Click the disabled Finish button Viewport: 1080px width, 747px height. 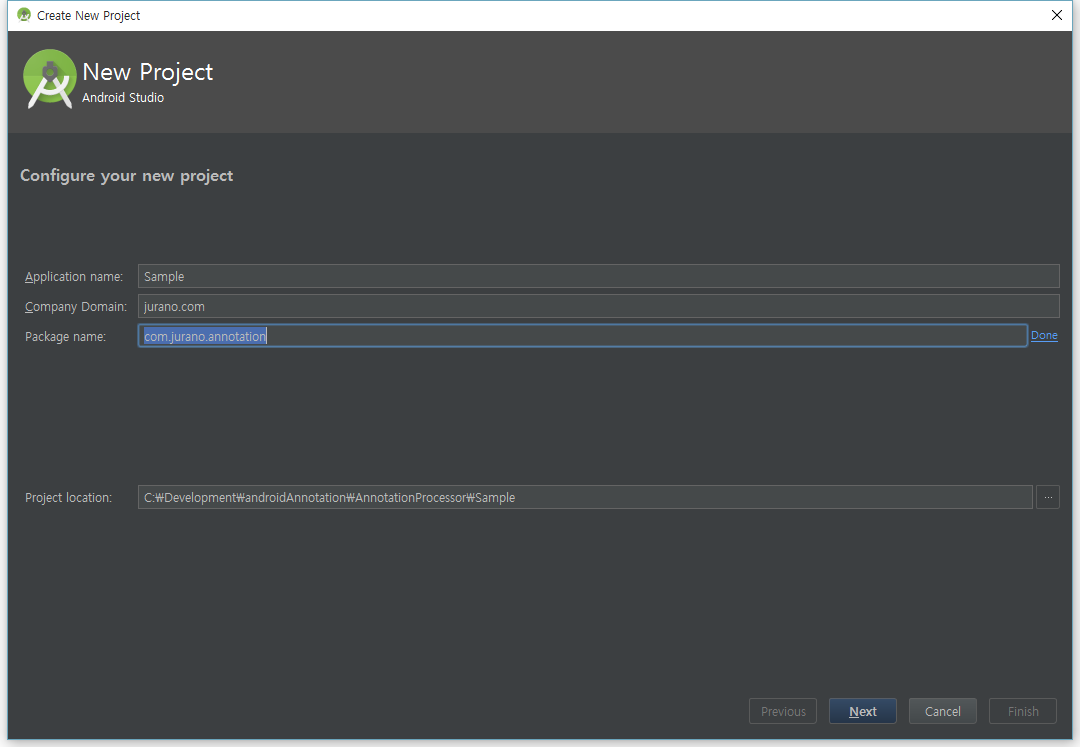click(x=1022, y=710)
